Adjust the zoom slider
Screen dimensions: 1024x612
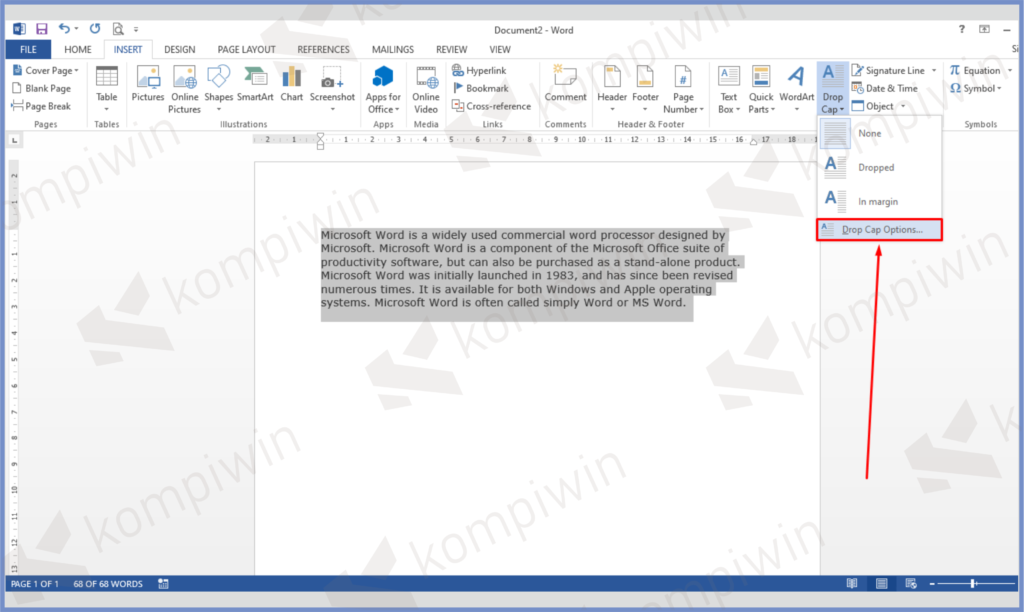point(972,583)
